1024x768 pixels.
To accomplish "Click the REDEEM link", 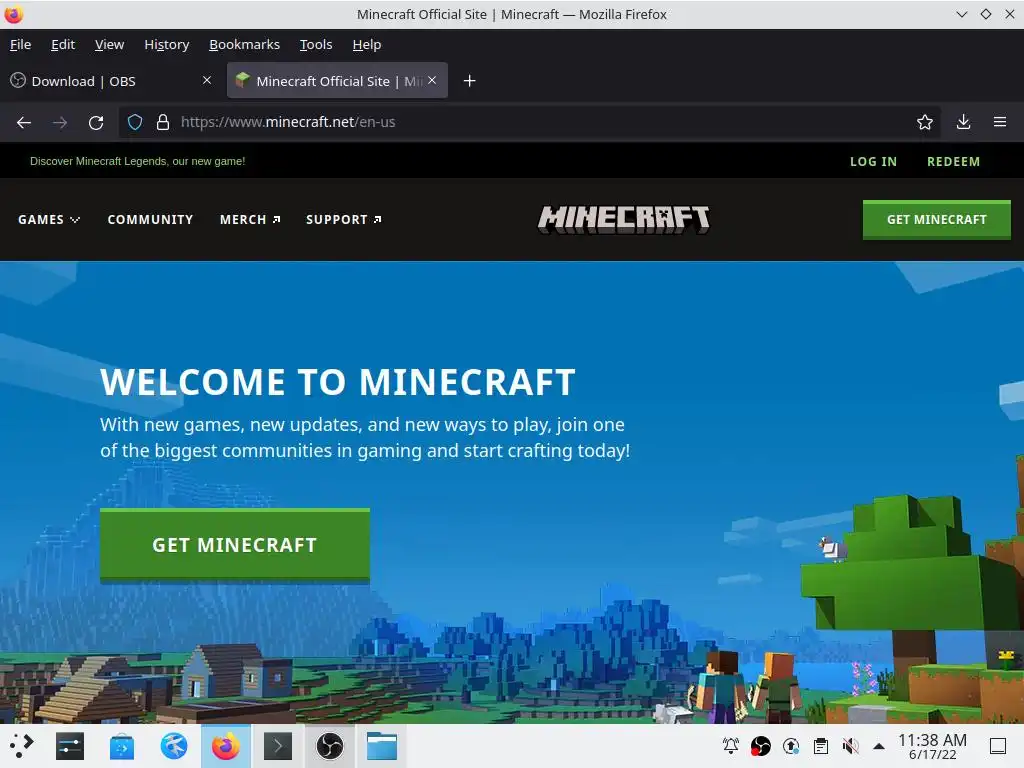I will pyautogui.click(x=953, y=161).
